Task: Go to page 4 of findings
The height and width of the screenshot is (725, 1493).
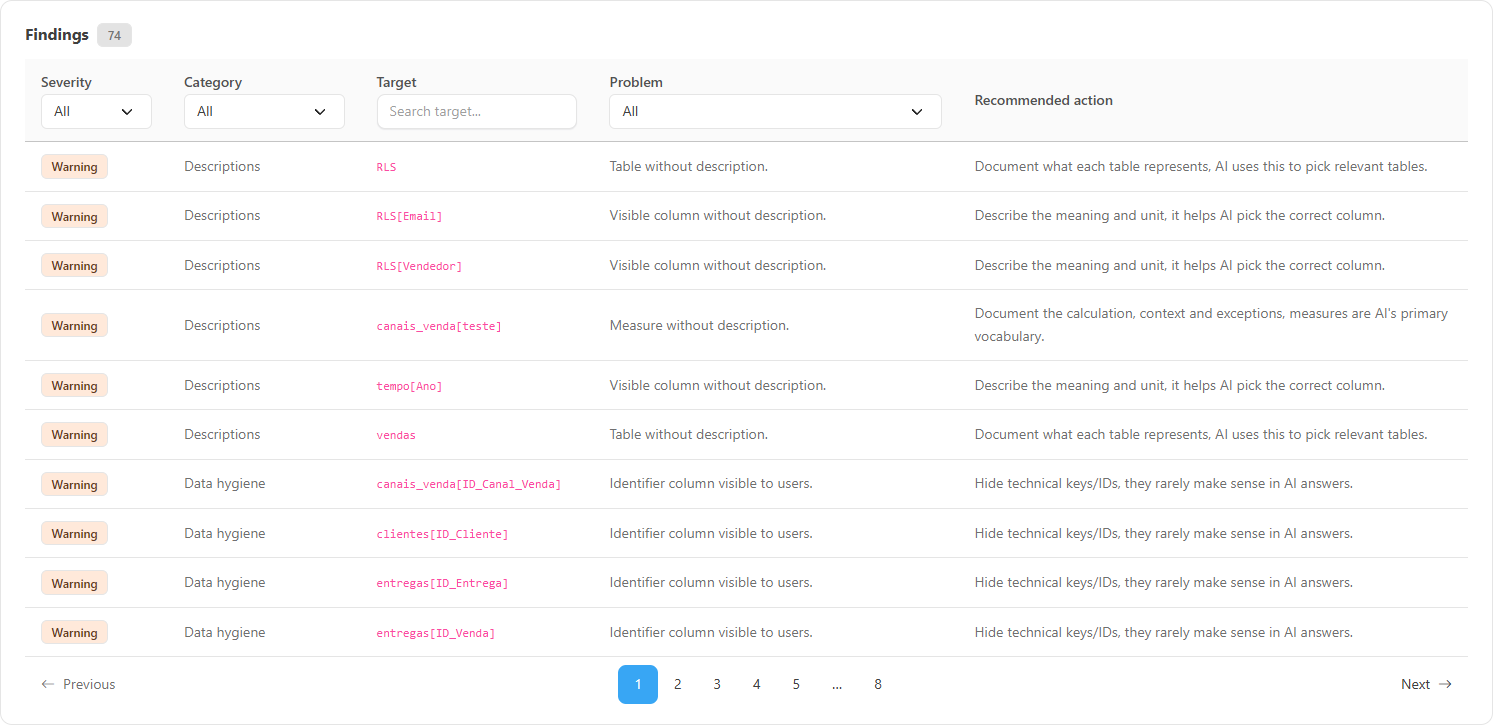Action: (756, 684)
